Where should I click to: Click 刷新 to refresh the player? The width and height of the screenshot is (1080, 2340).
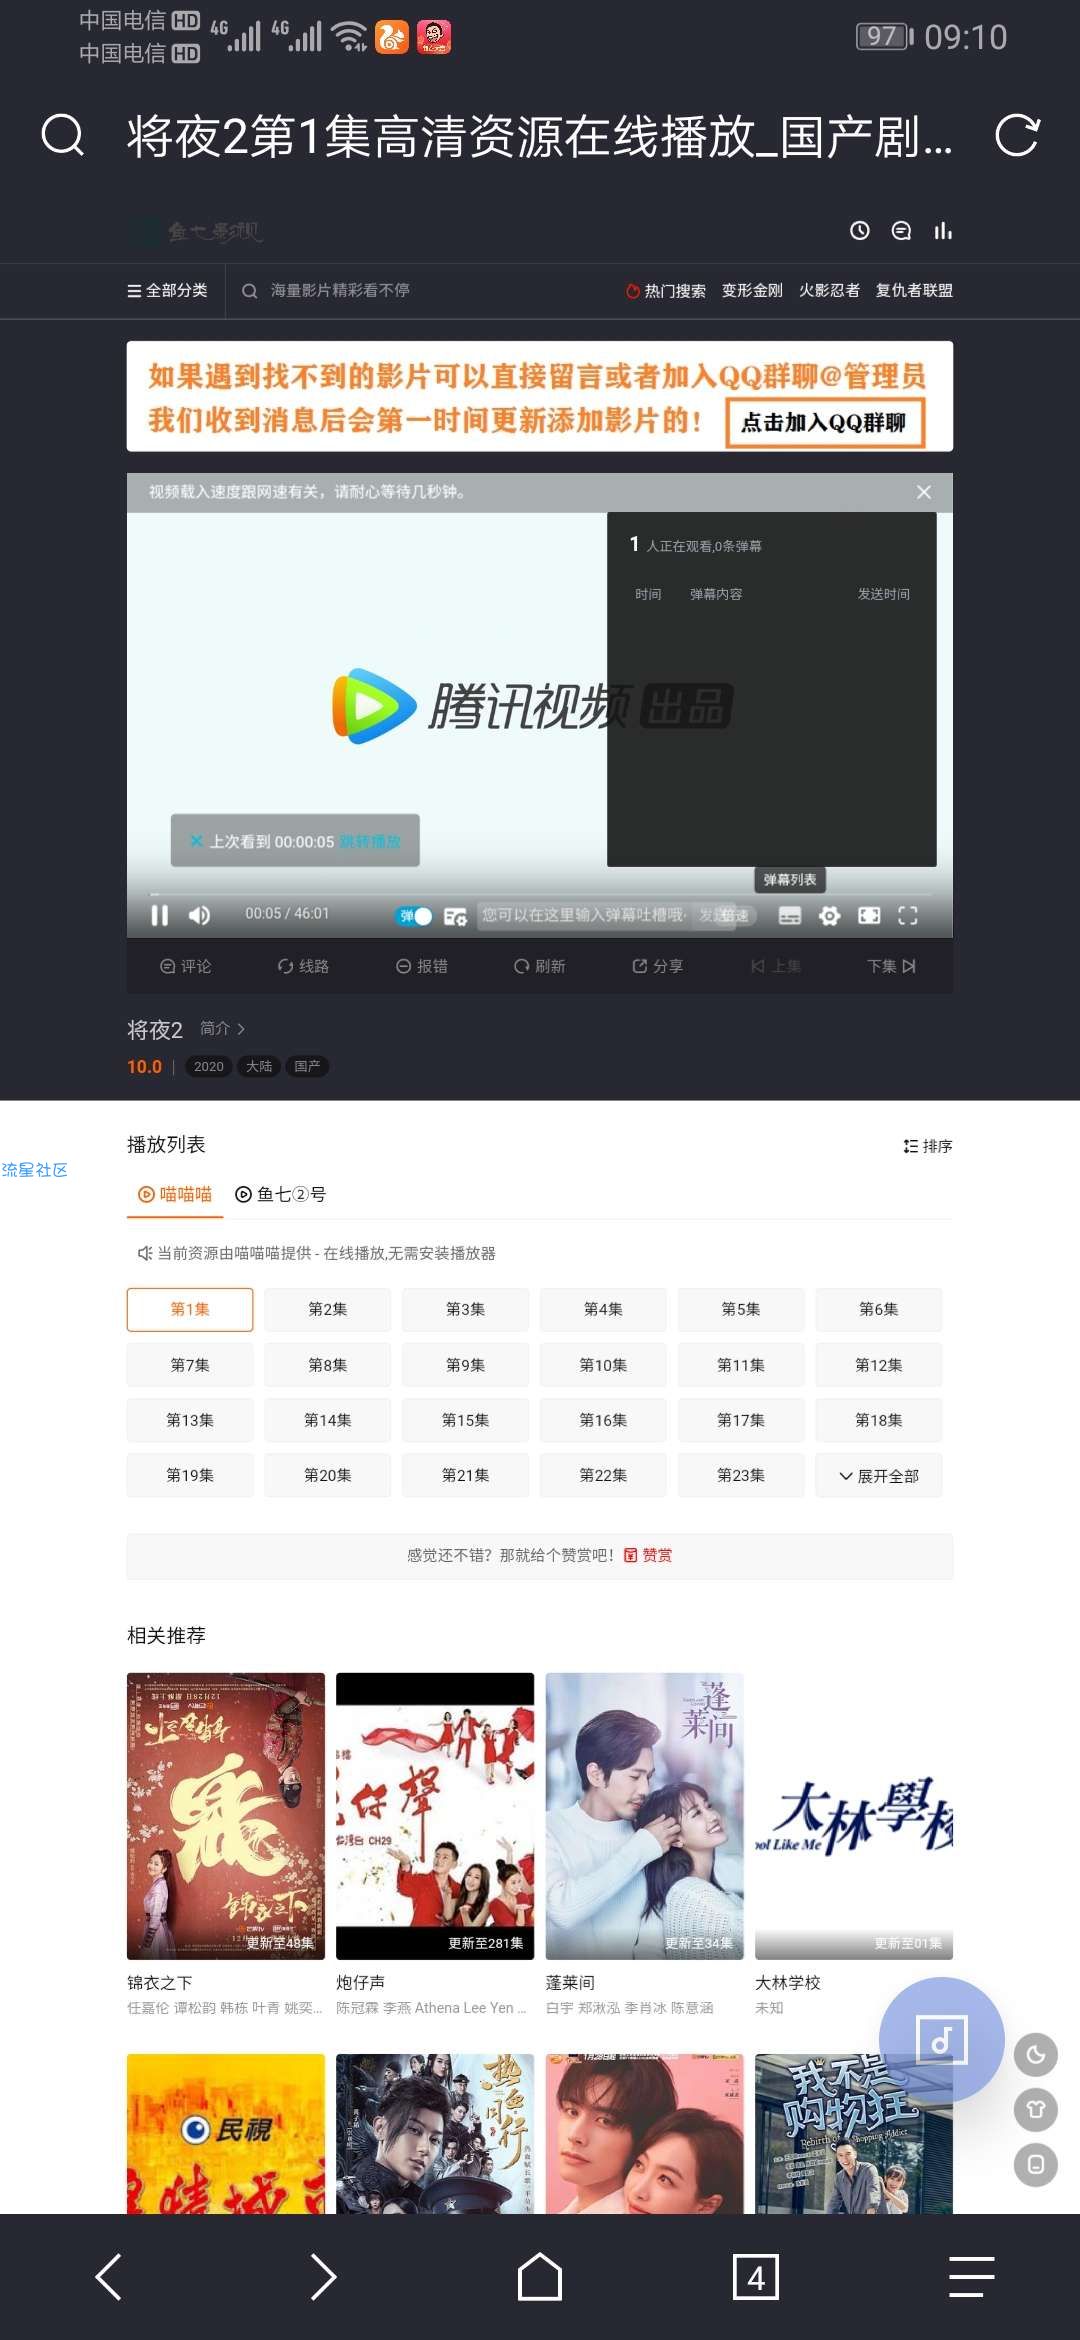tap(540, 966)
